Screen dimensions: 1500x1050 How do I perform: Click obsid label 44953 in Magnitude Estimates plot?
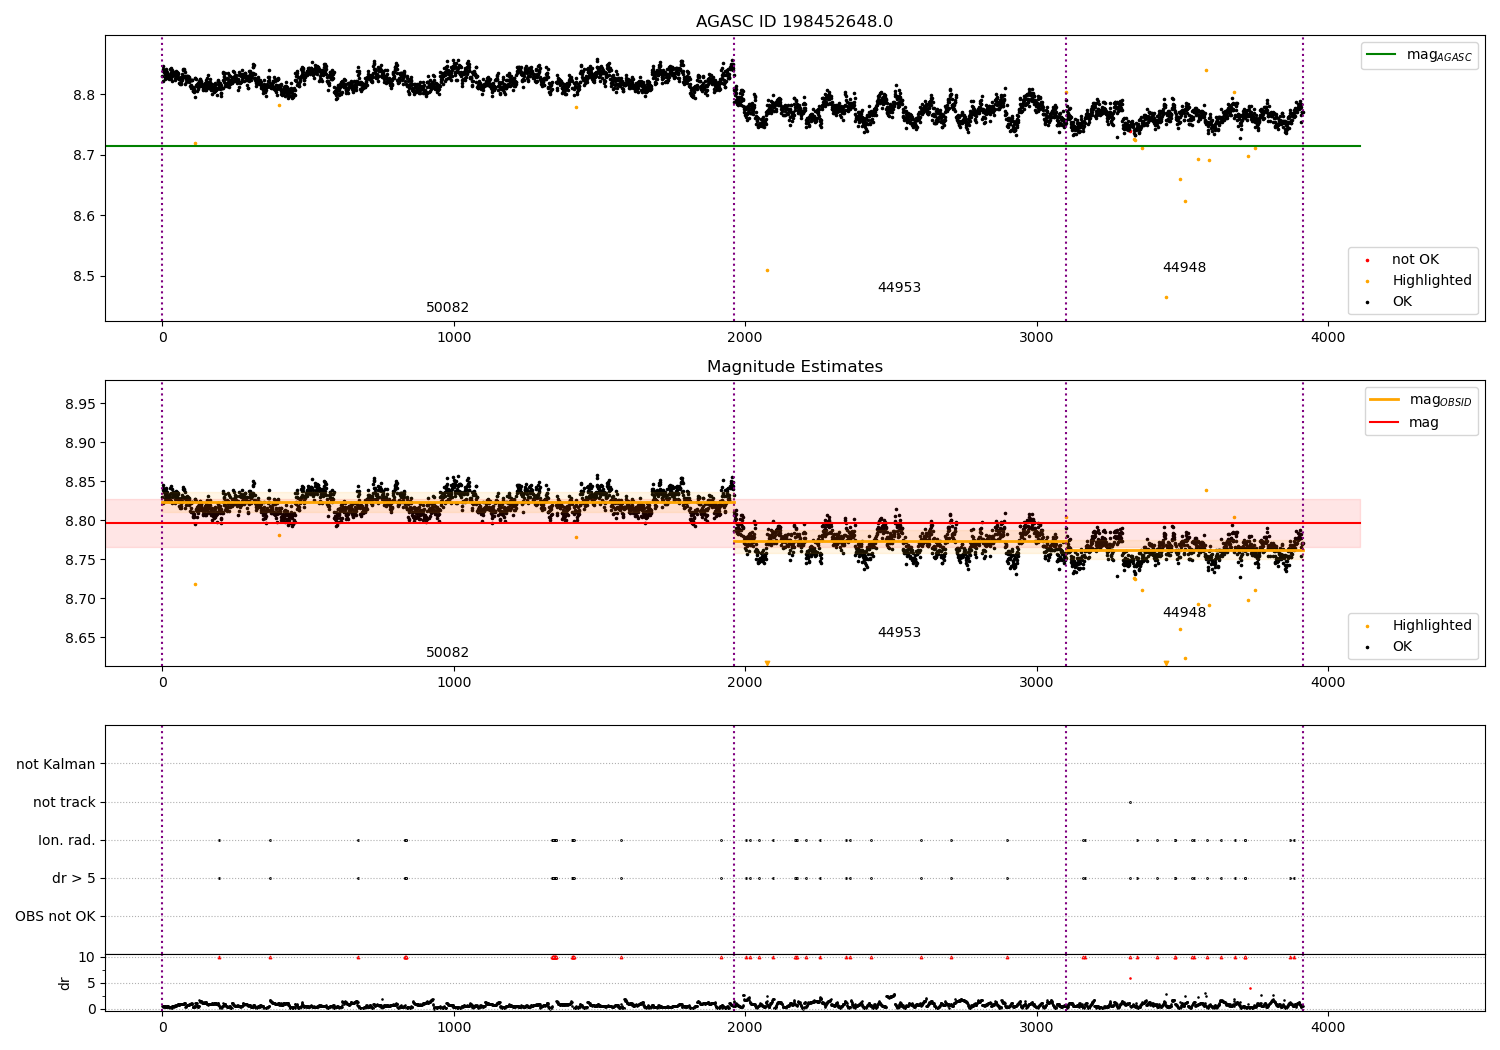point(899,633)
